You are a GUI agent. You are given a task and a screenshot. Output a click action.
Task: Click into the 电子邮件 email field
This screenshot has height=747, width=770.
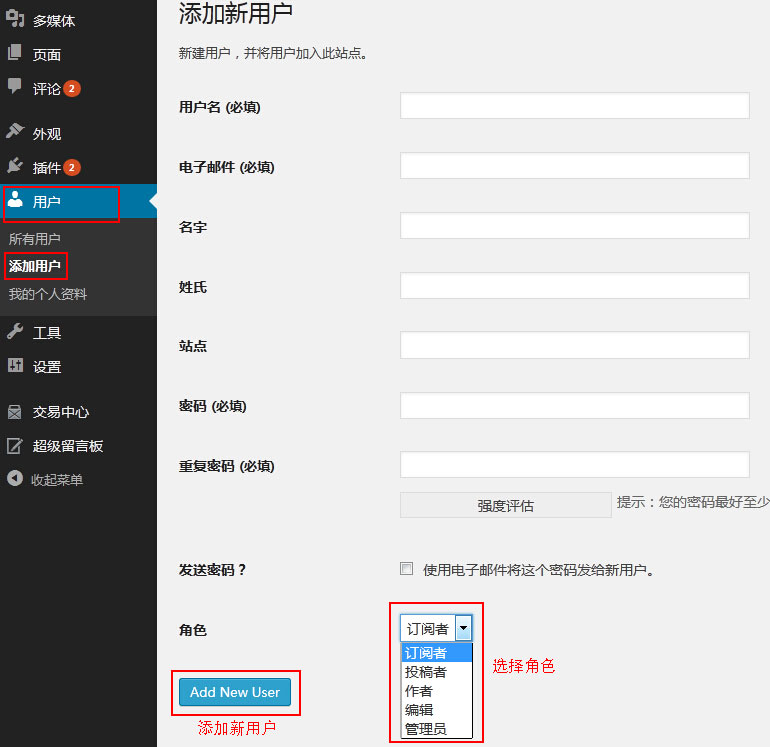click(574, 166)
